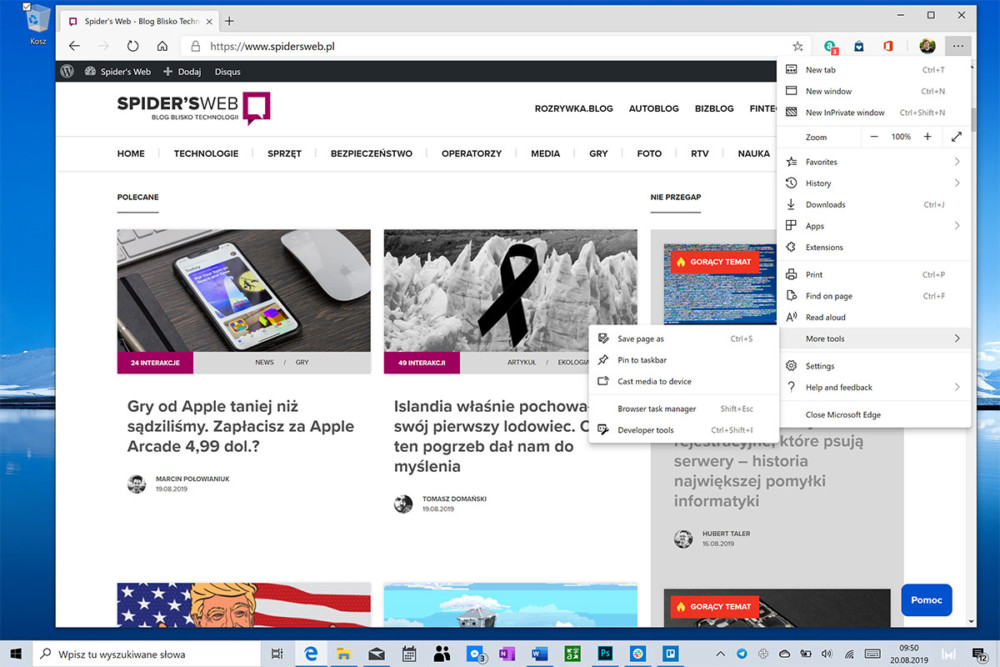
Task: Open the Windows Start menu
Action: tap(16, 654)
